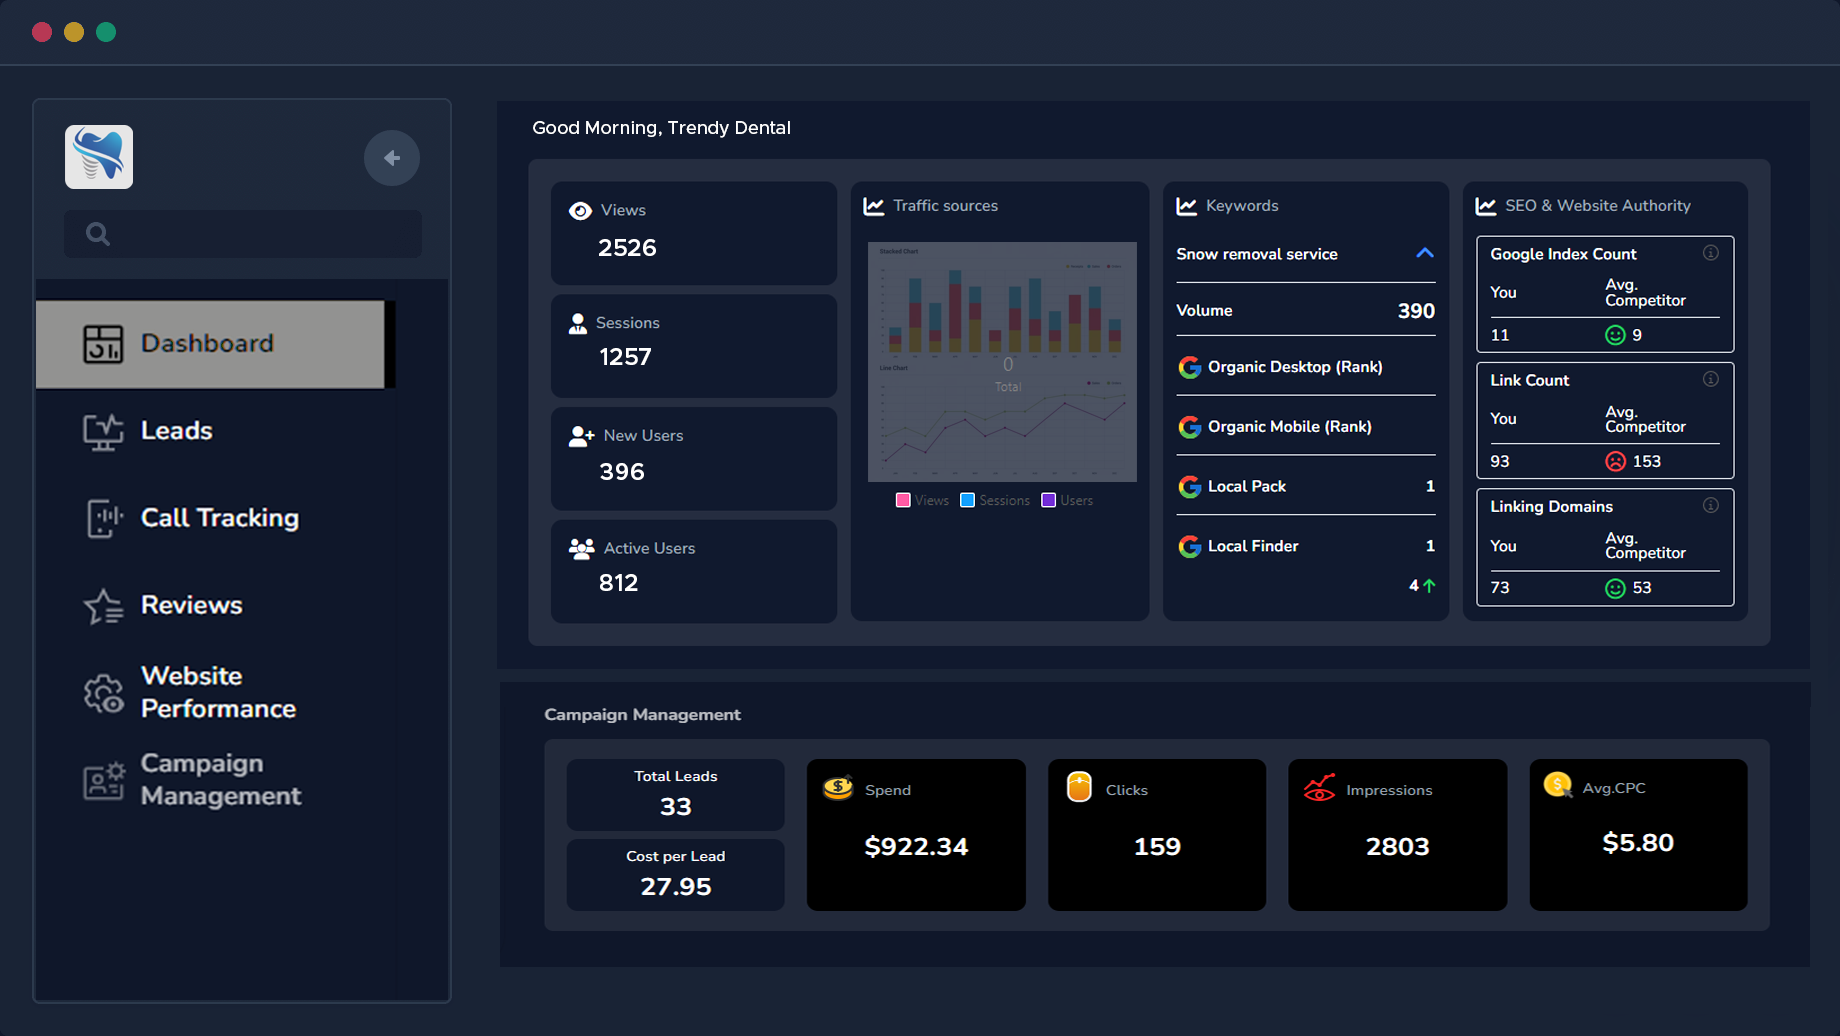Click the Campaign Management badge icon
1840x1036 pixels.
[104, 780]
